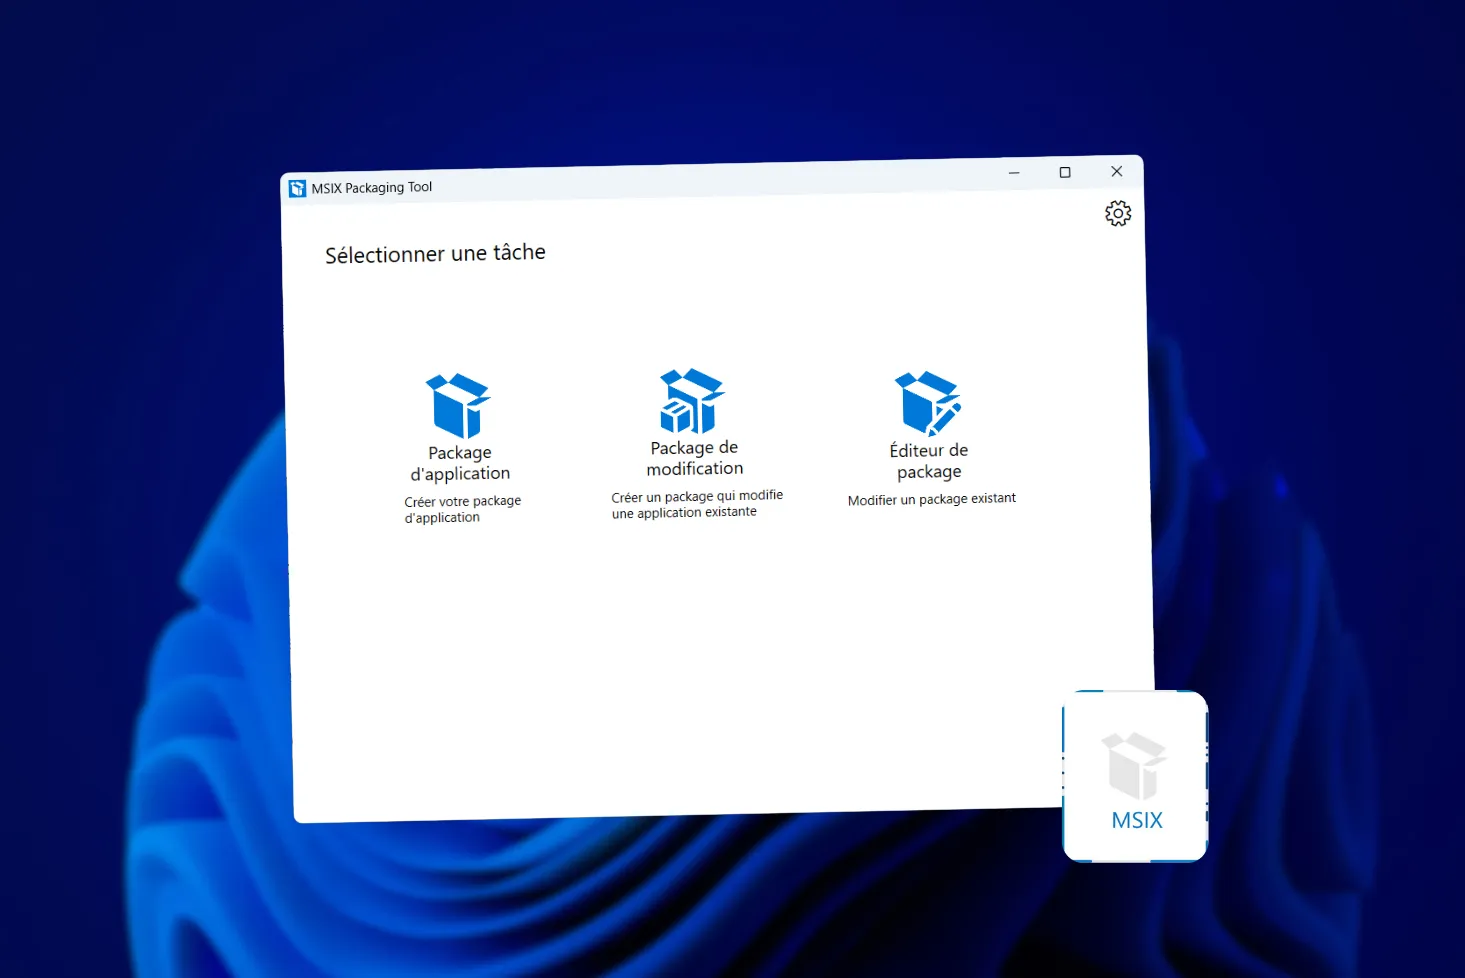Maximize the MSIX Packaging Tool window
The width and height of the screenshot is (1465, 978).
pyautogui.click(x=1065, y=172)
